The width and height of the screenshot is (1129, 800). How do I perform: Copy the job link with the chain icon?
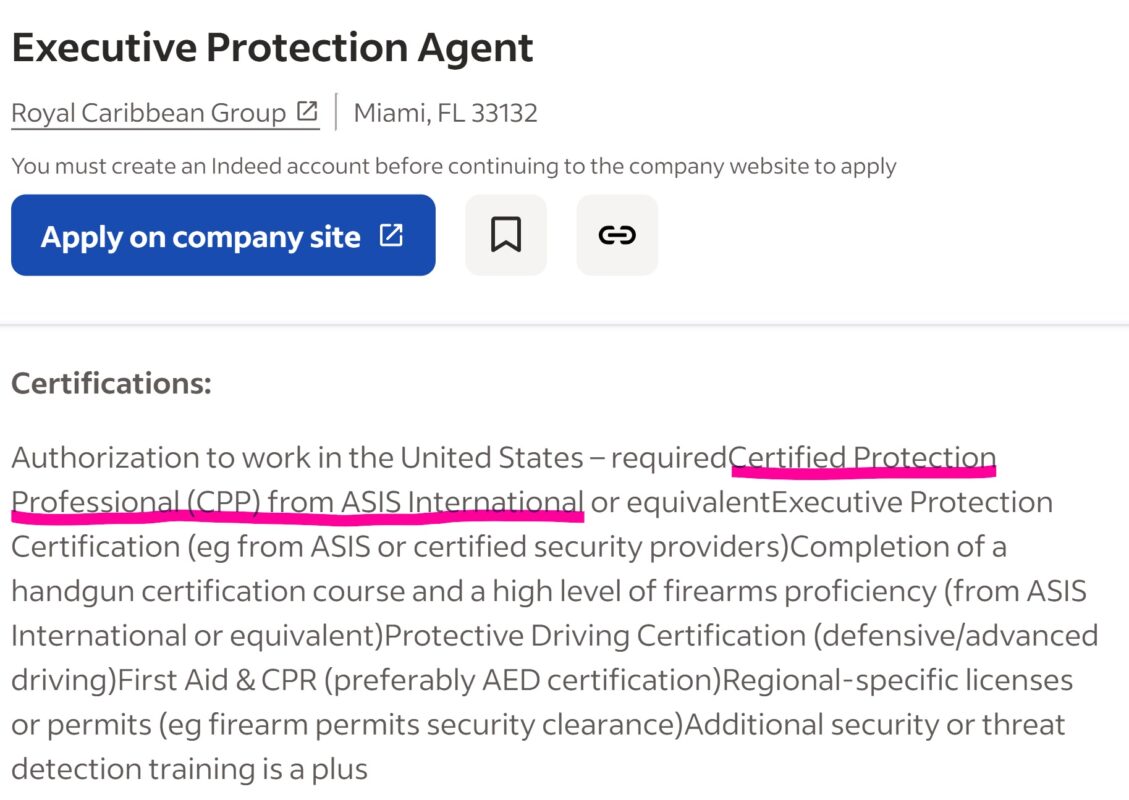pos(617,235)
